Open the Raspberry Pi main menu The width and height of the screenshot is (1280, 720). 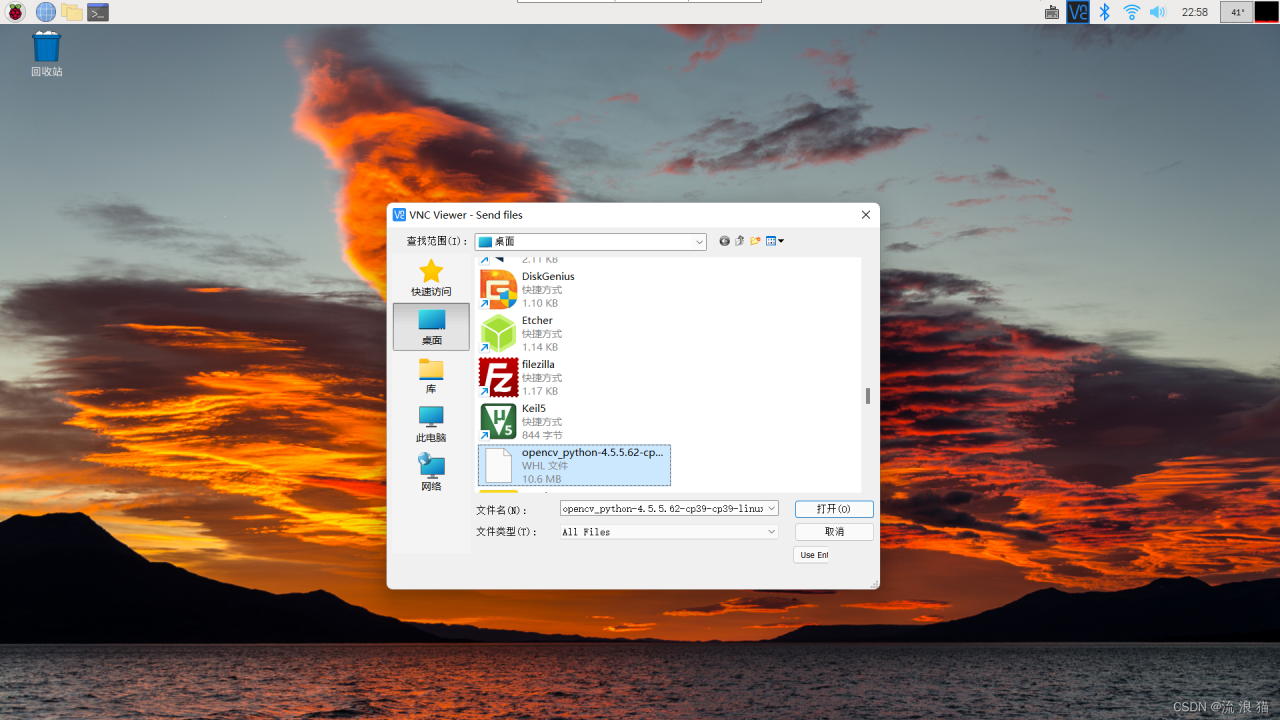(16, 12)
